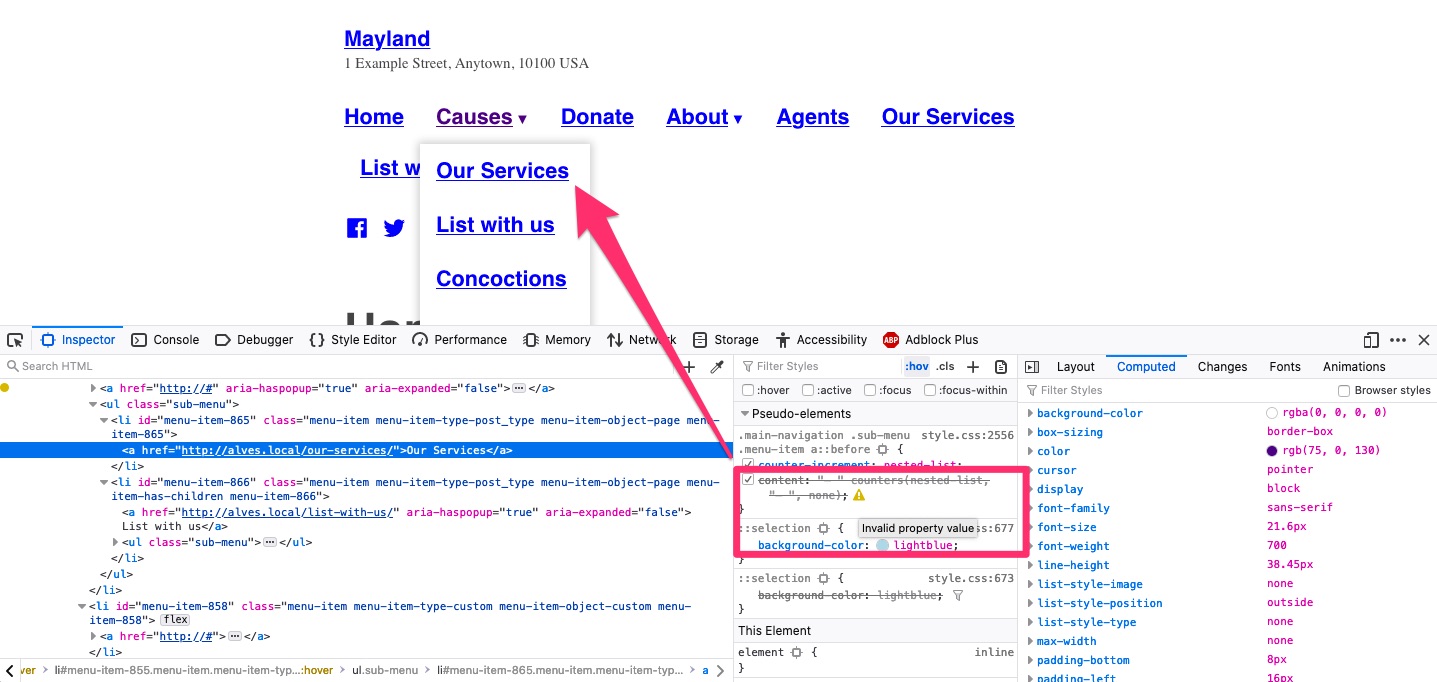Open the DevTools meatball menu
Image resolution: width=1437 pixels, height=682 pixels.
(x=1398, y=339)
